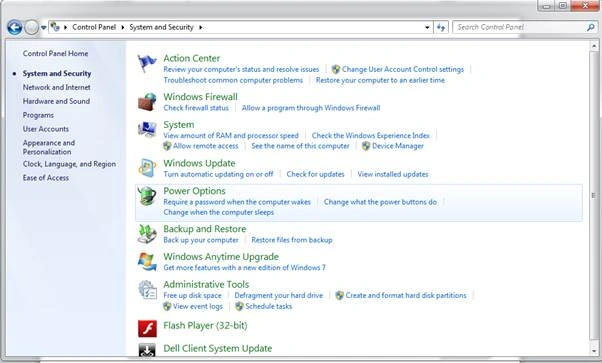
Task: Open Network and Internet category
Action: pyautogui.click(x=56, y=88)
